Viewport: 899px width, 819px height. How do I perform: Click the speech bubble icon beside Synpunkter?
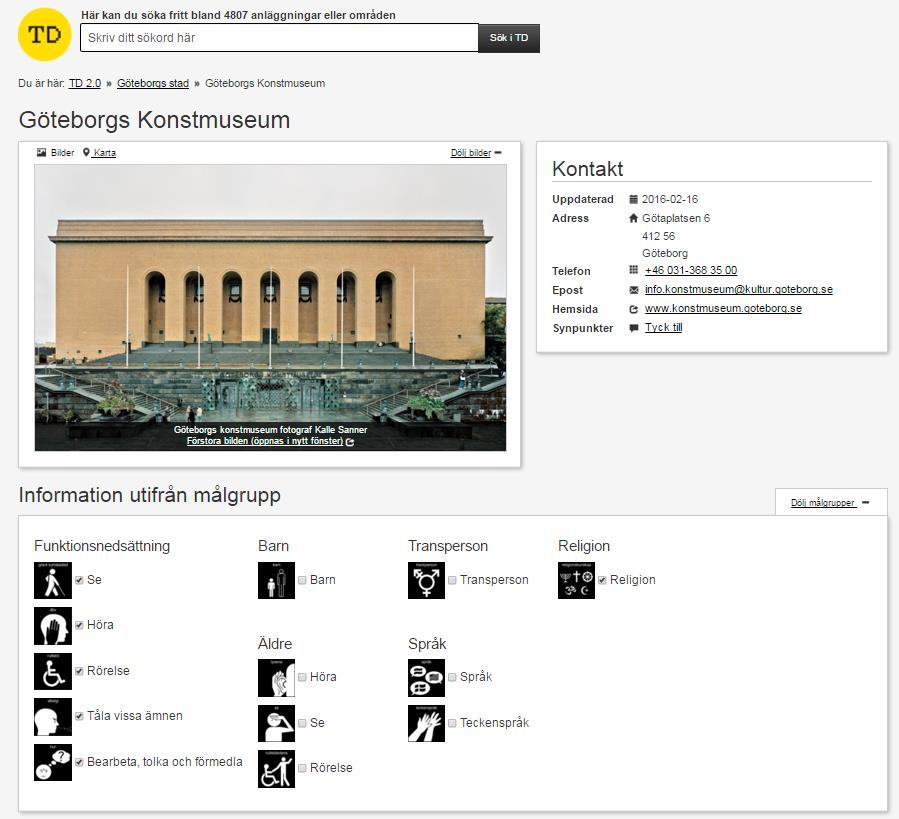pyautogui.click(x=634, y=328)
